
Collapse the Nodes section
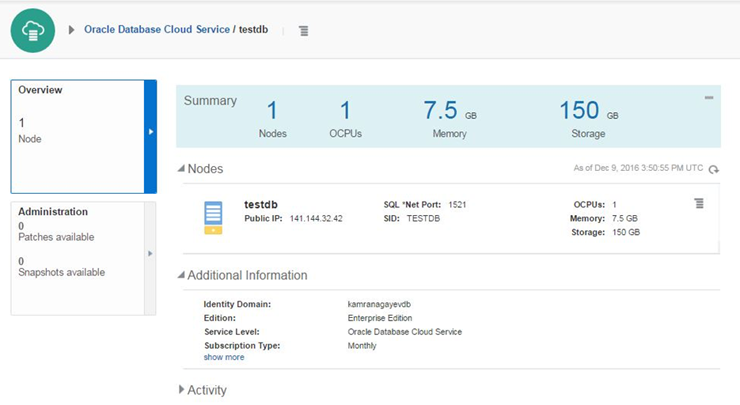181,169
